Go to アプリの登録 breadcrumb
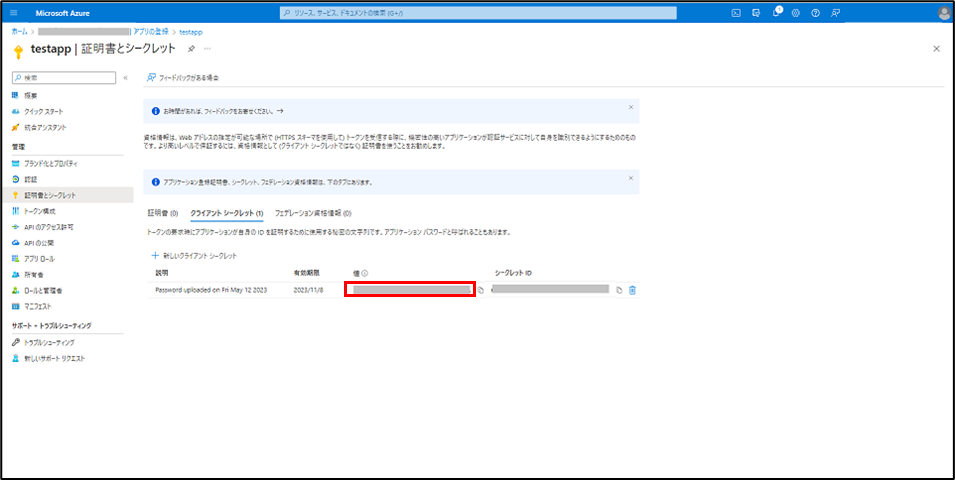This screenshot has height=480, width=955. [150, 32]
